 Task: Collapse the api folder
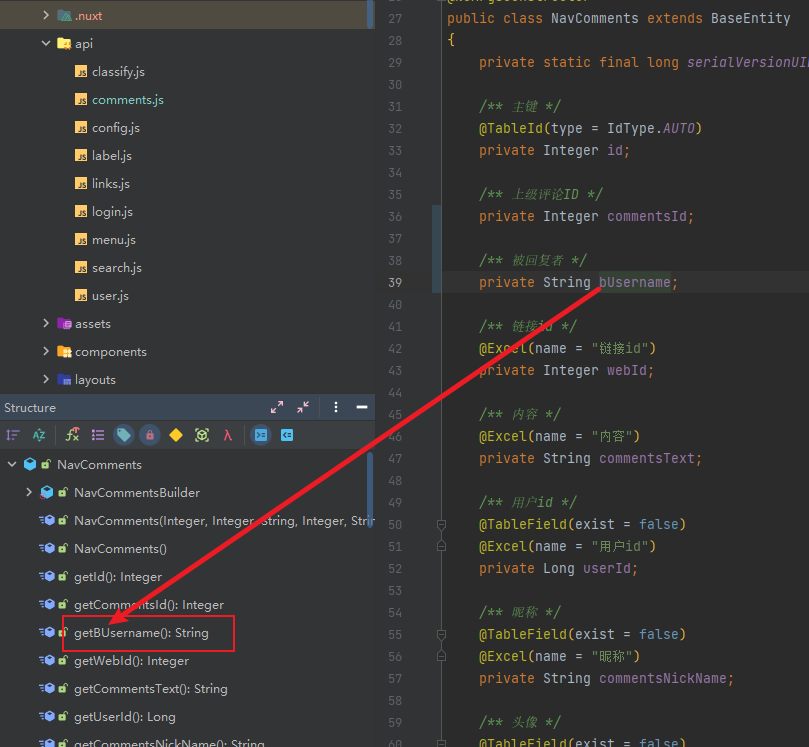tap(46, 43)
